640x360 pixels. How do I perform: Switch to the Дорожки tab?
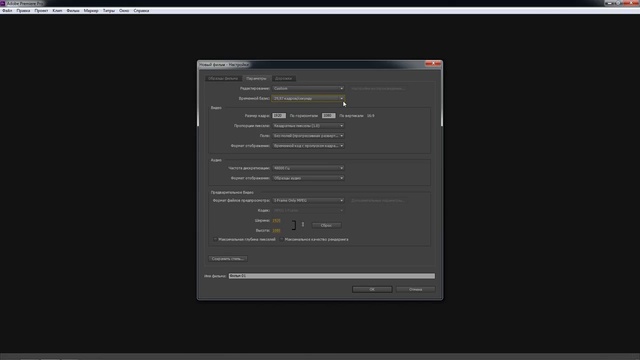point(283,78)
